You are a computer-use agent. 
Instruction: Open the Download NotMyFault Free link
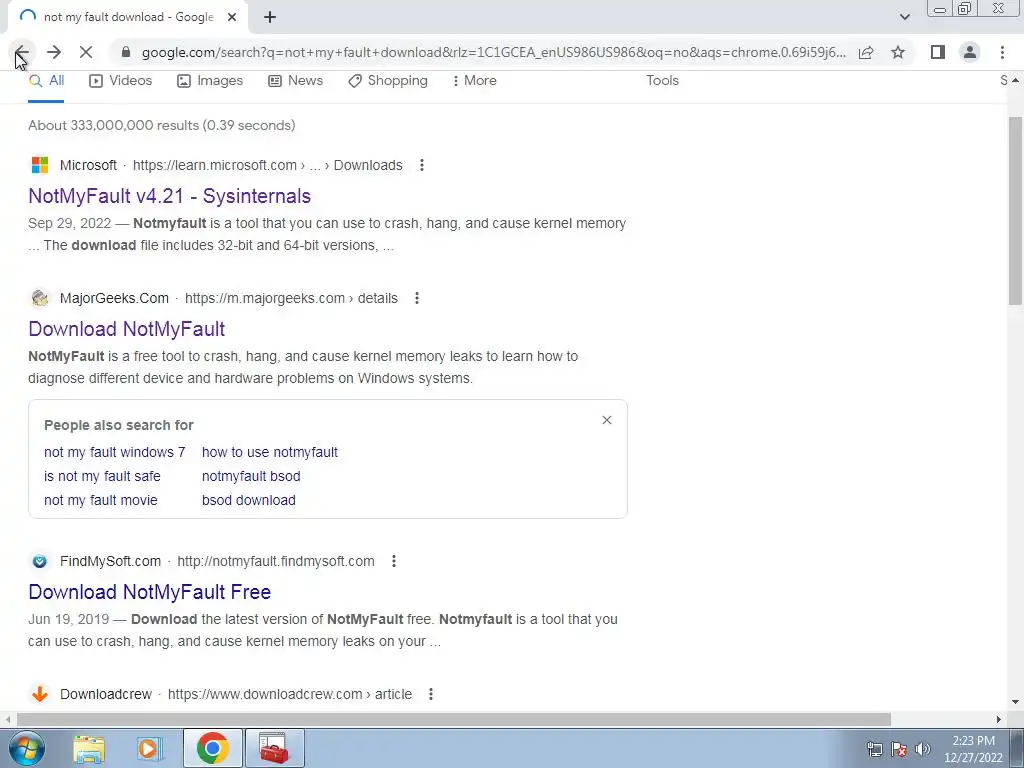pos(150,592)
